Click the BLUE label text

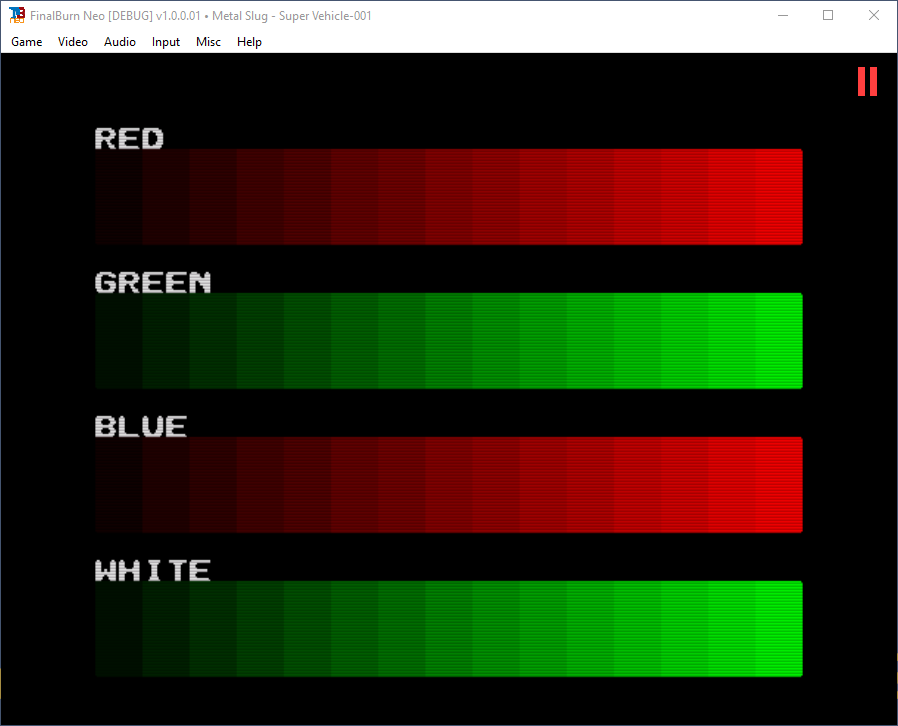coord(140,426)
